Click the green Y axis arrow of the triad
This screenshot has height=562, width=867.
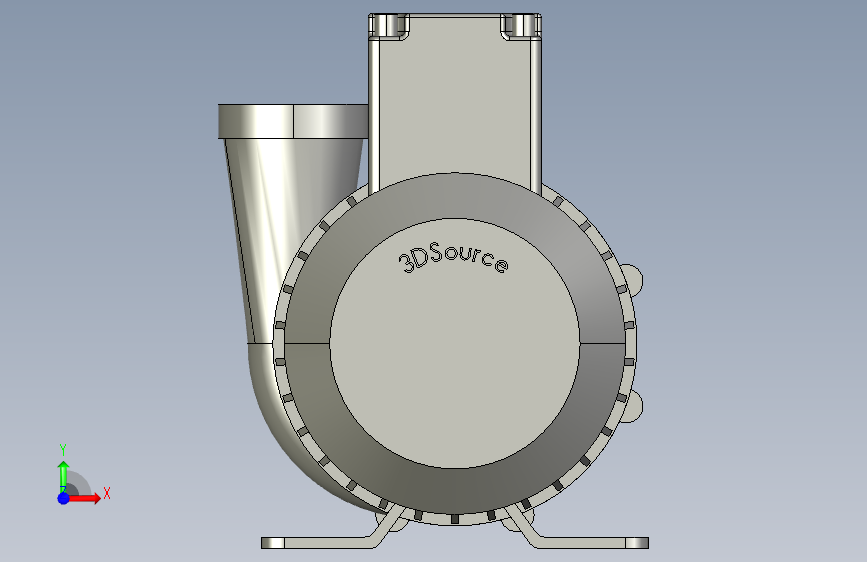click(x=63, y=475)
